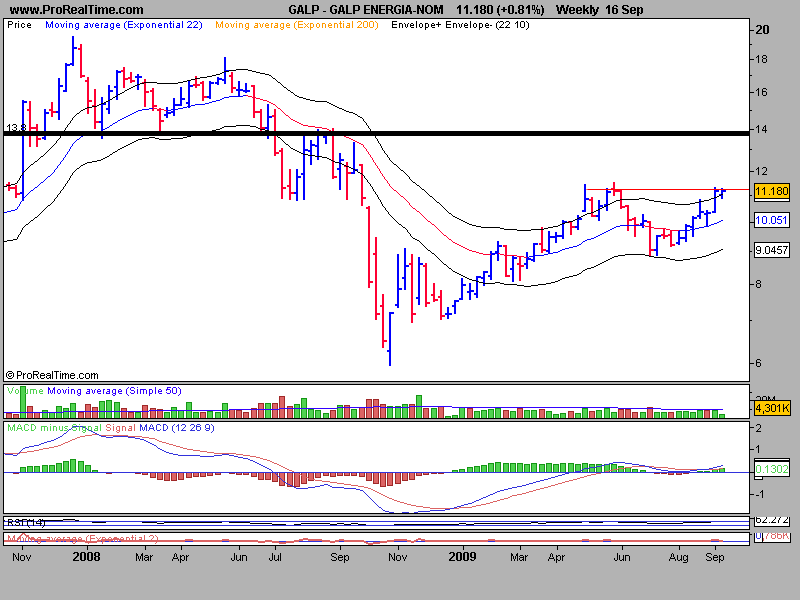The height and width of the screenshot is (600, 800).
Task: Click the Volume panel label
Action: [x=25, y=391]
